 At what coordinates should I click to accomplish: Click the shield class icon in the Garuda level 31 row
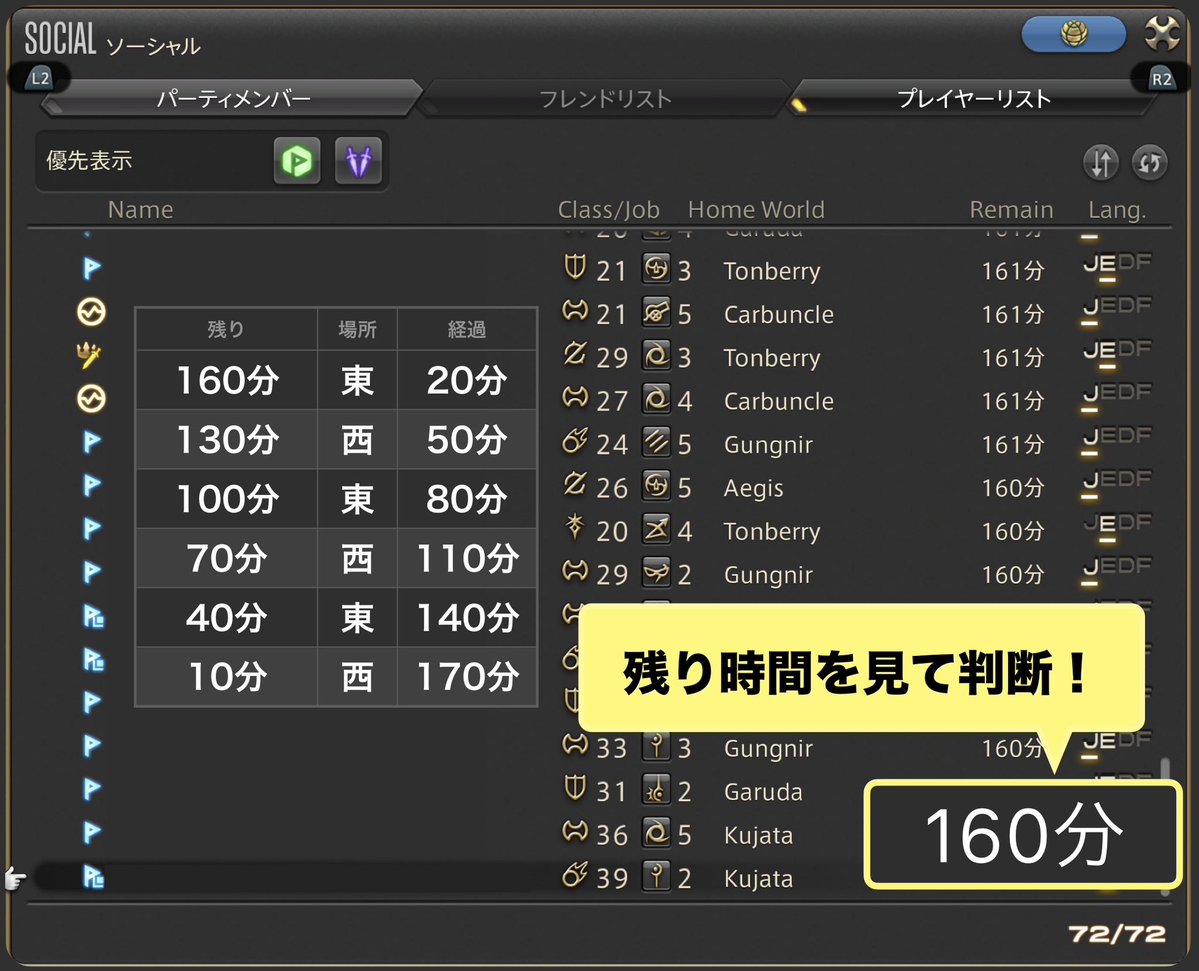pos(575,788)
